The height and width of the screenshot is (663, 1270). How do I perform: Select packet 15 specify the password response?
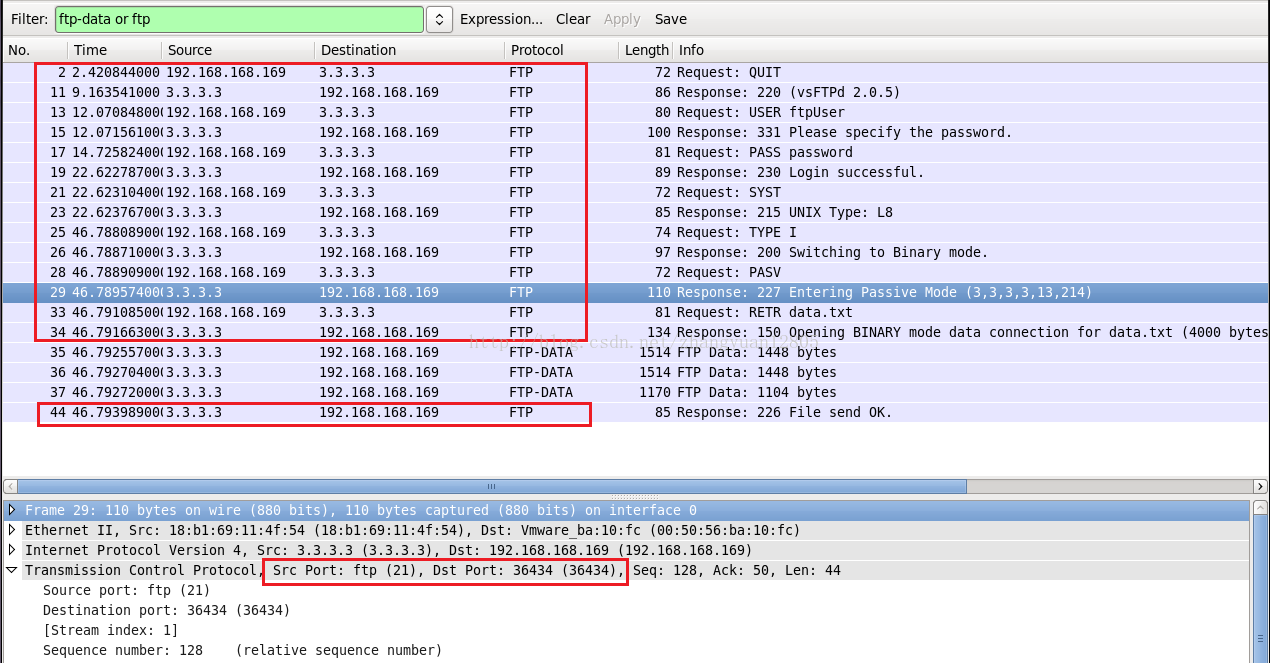point(635,132)
